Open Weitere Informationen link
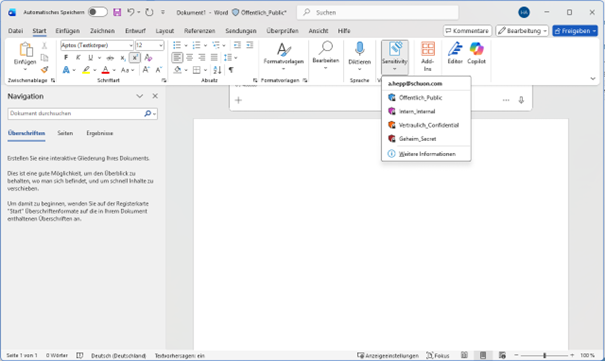 point(426,154)
